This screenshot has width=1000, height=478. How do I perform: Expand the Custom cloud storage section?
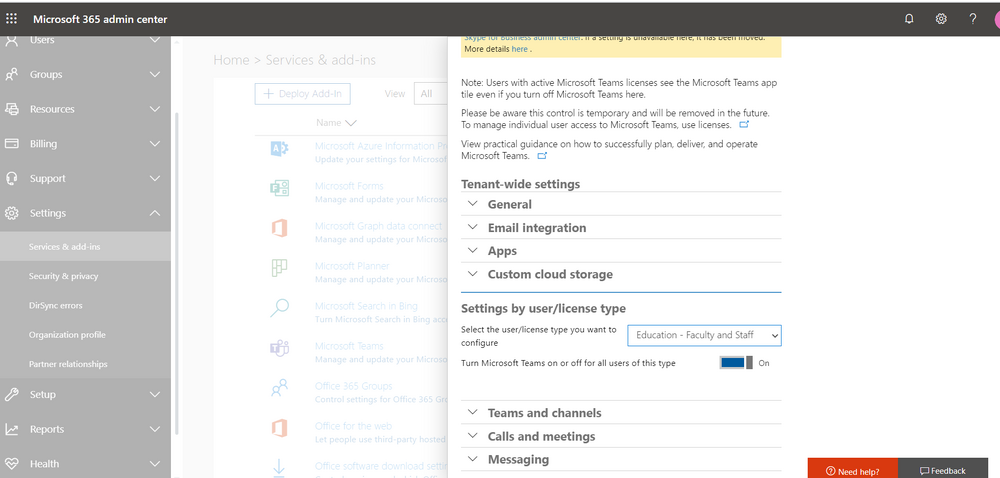point(621,274)
